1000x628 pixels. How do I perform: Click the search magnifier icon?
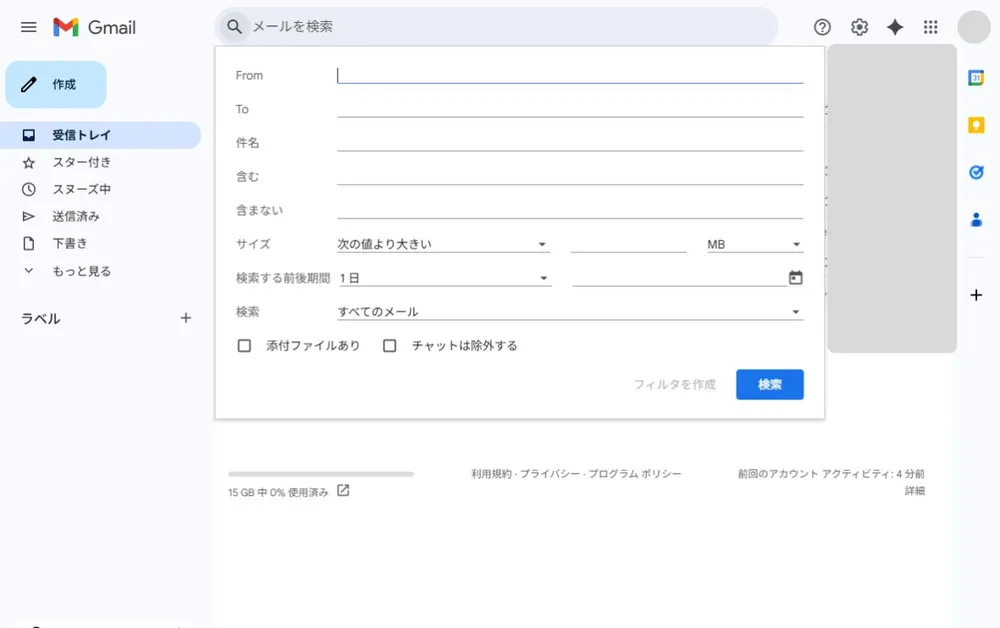[x=234, y=27]
